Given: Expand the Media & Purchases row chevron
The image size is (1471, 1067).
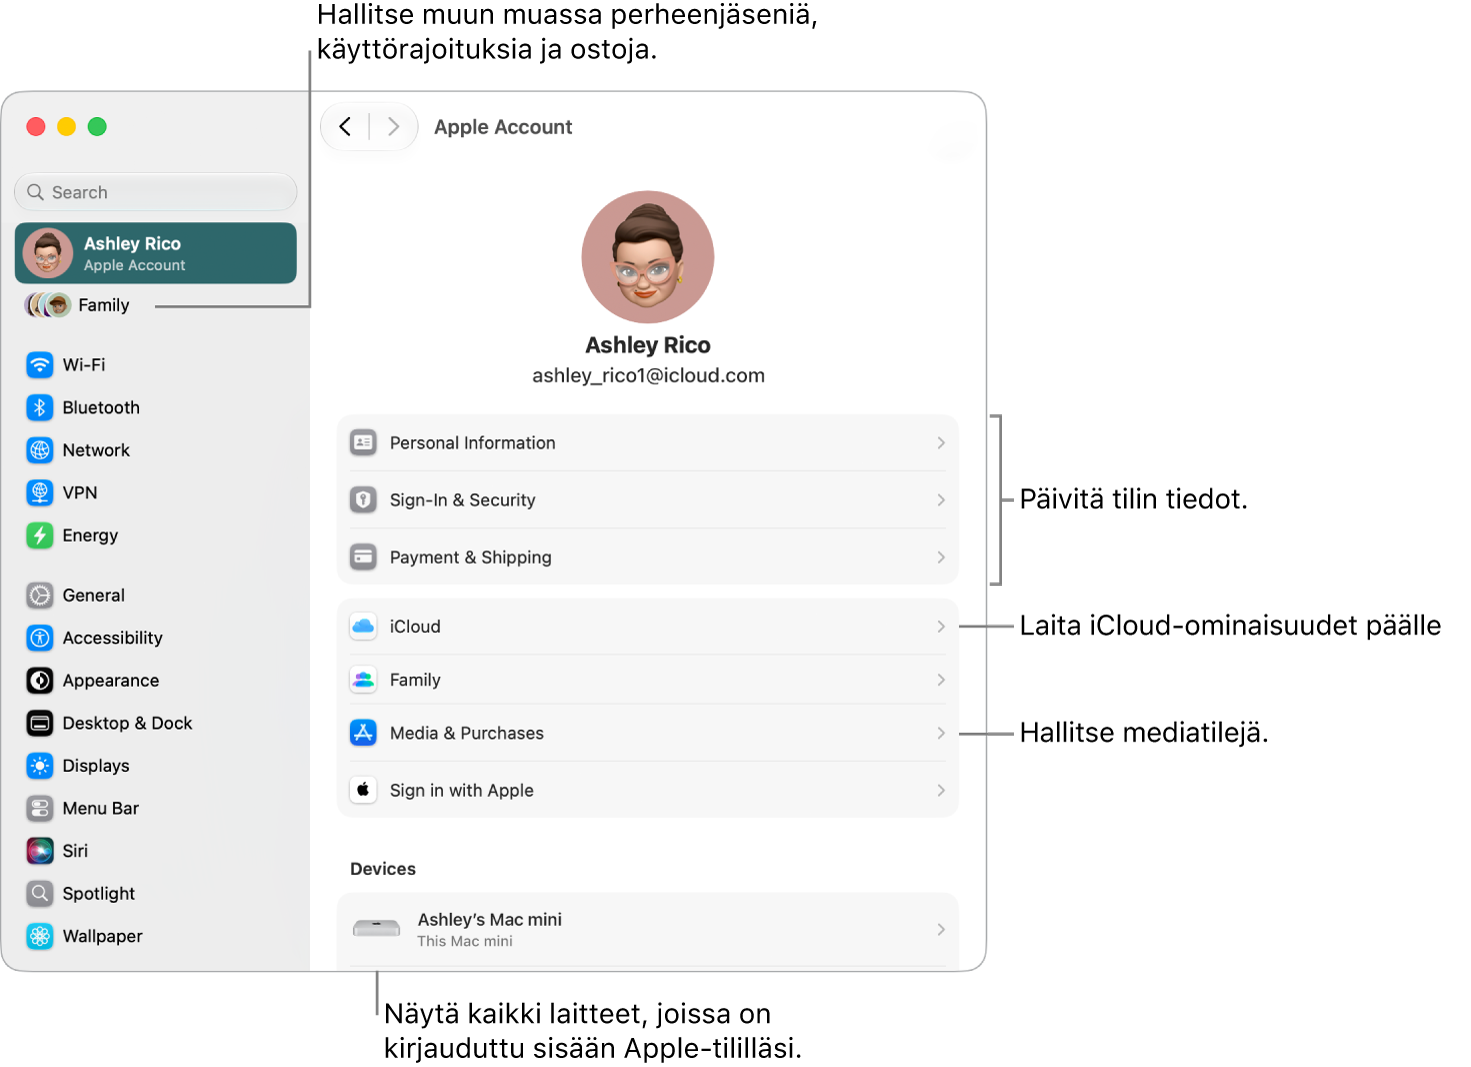Looking at the screenshot, I should [941, 733].
